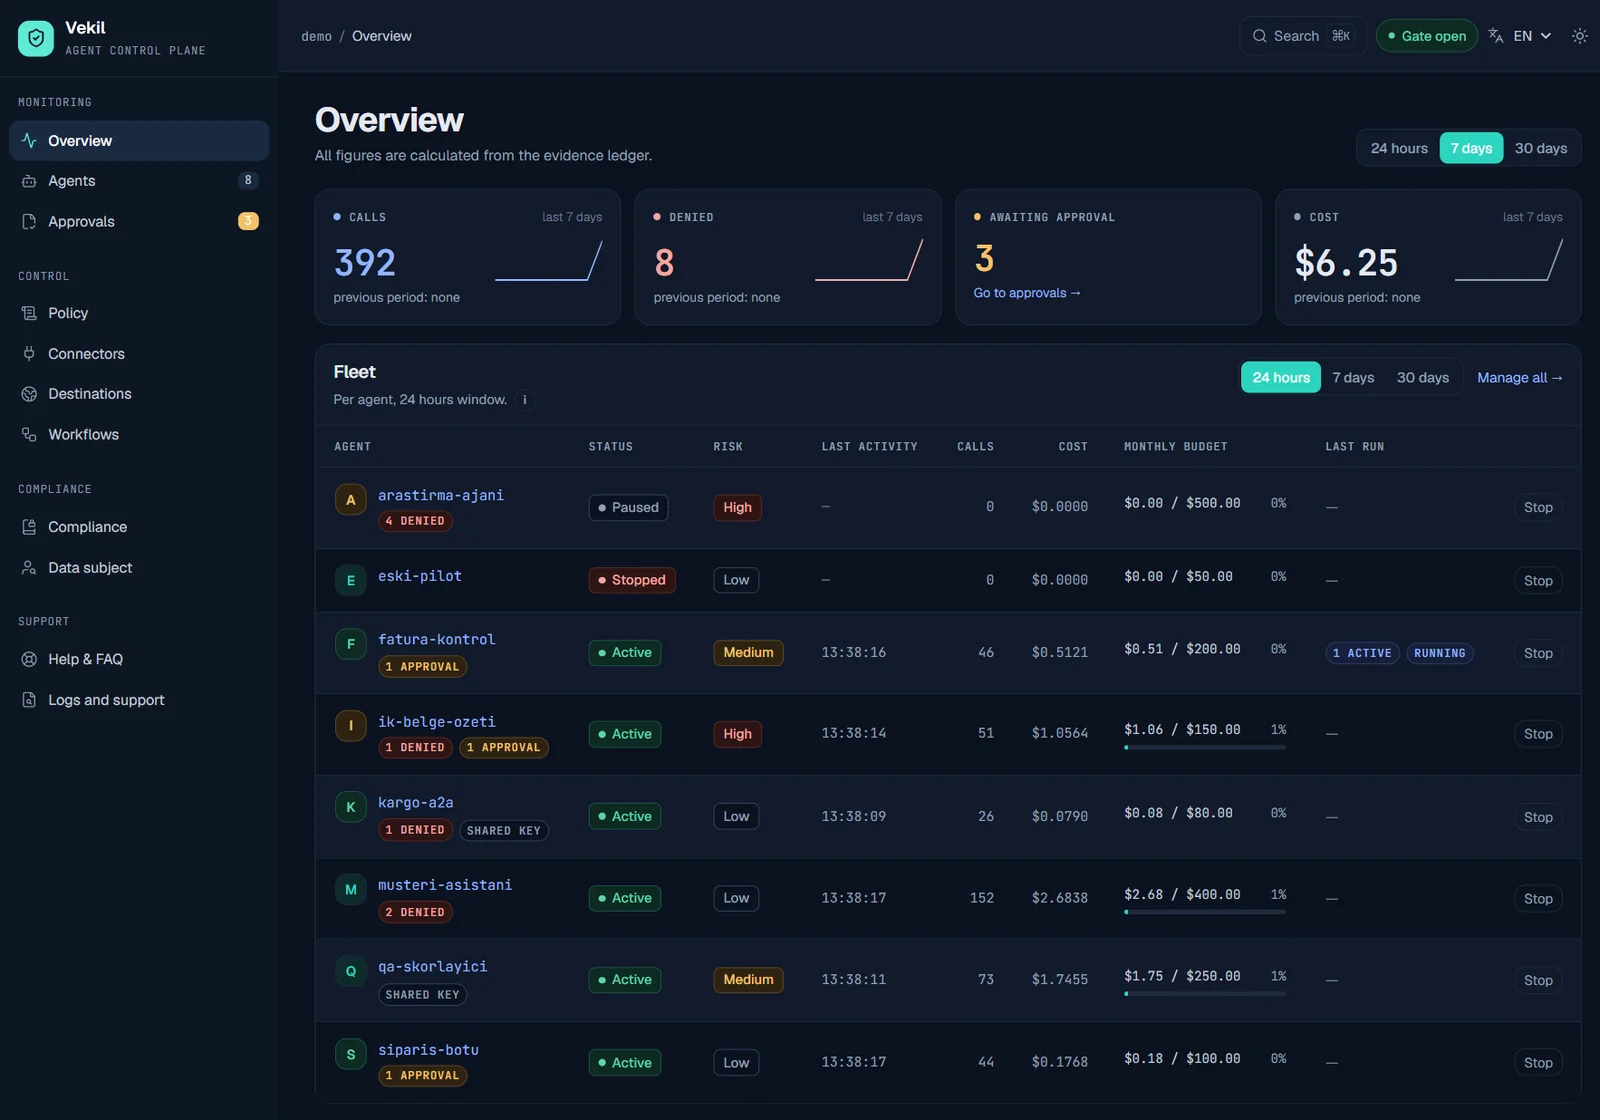Click the Fleet info icon
This screenshot has width=1600, height=1120.
click(525, 400)
